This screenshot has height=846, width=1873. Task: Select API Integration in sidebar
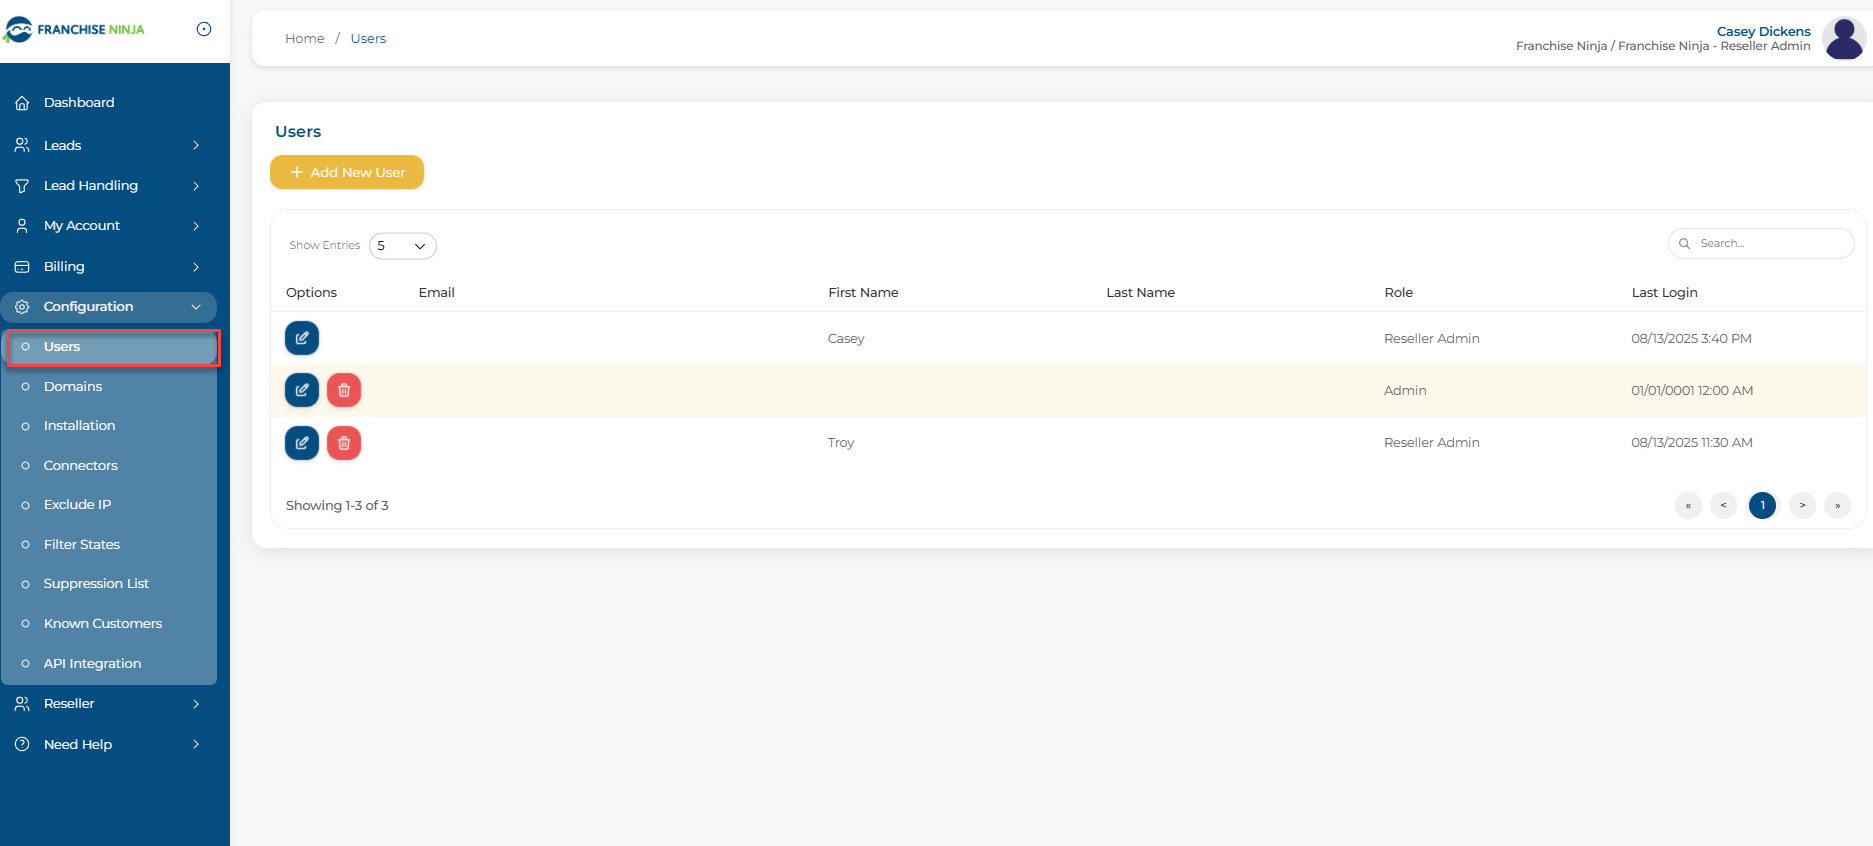[x=92, y=664]
